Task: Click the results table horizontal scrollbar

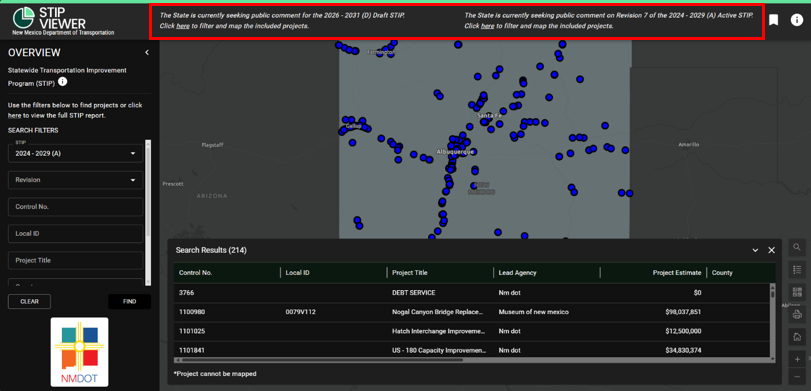Action: click(x=472, y=359)
